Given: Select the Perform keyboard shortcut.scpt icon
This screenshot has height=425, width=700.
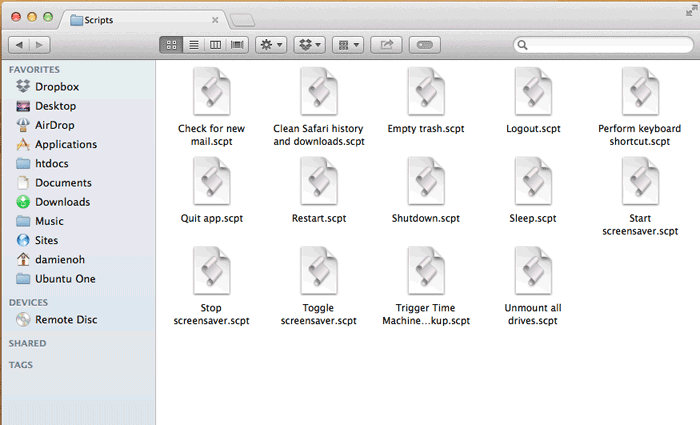Looking at the screenshot, I should [640, 92].
